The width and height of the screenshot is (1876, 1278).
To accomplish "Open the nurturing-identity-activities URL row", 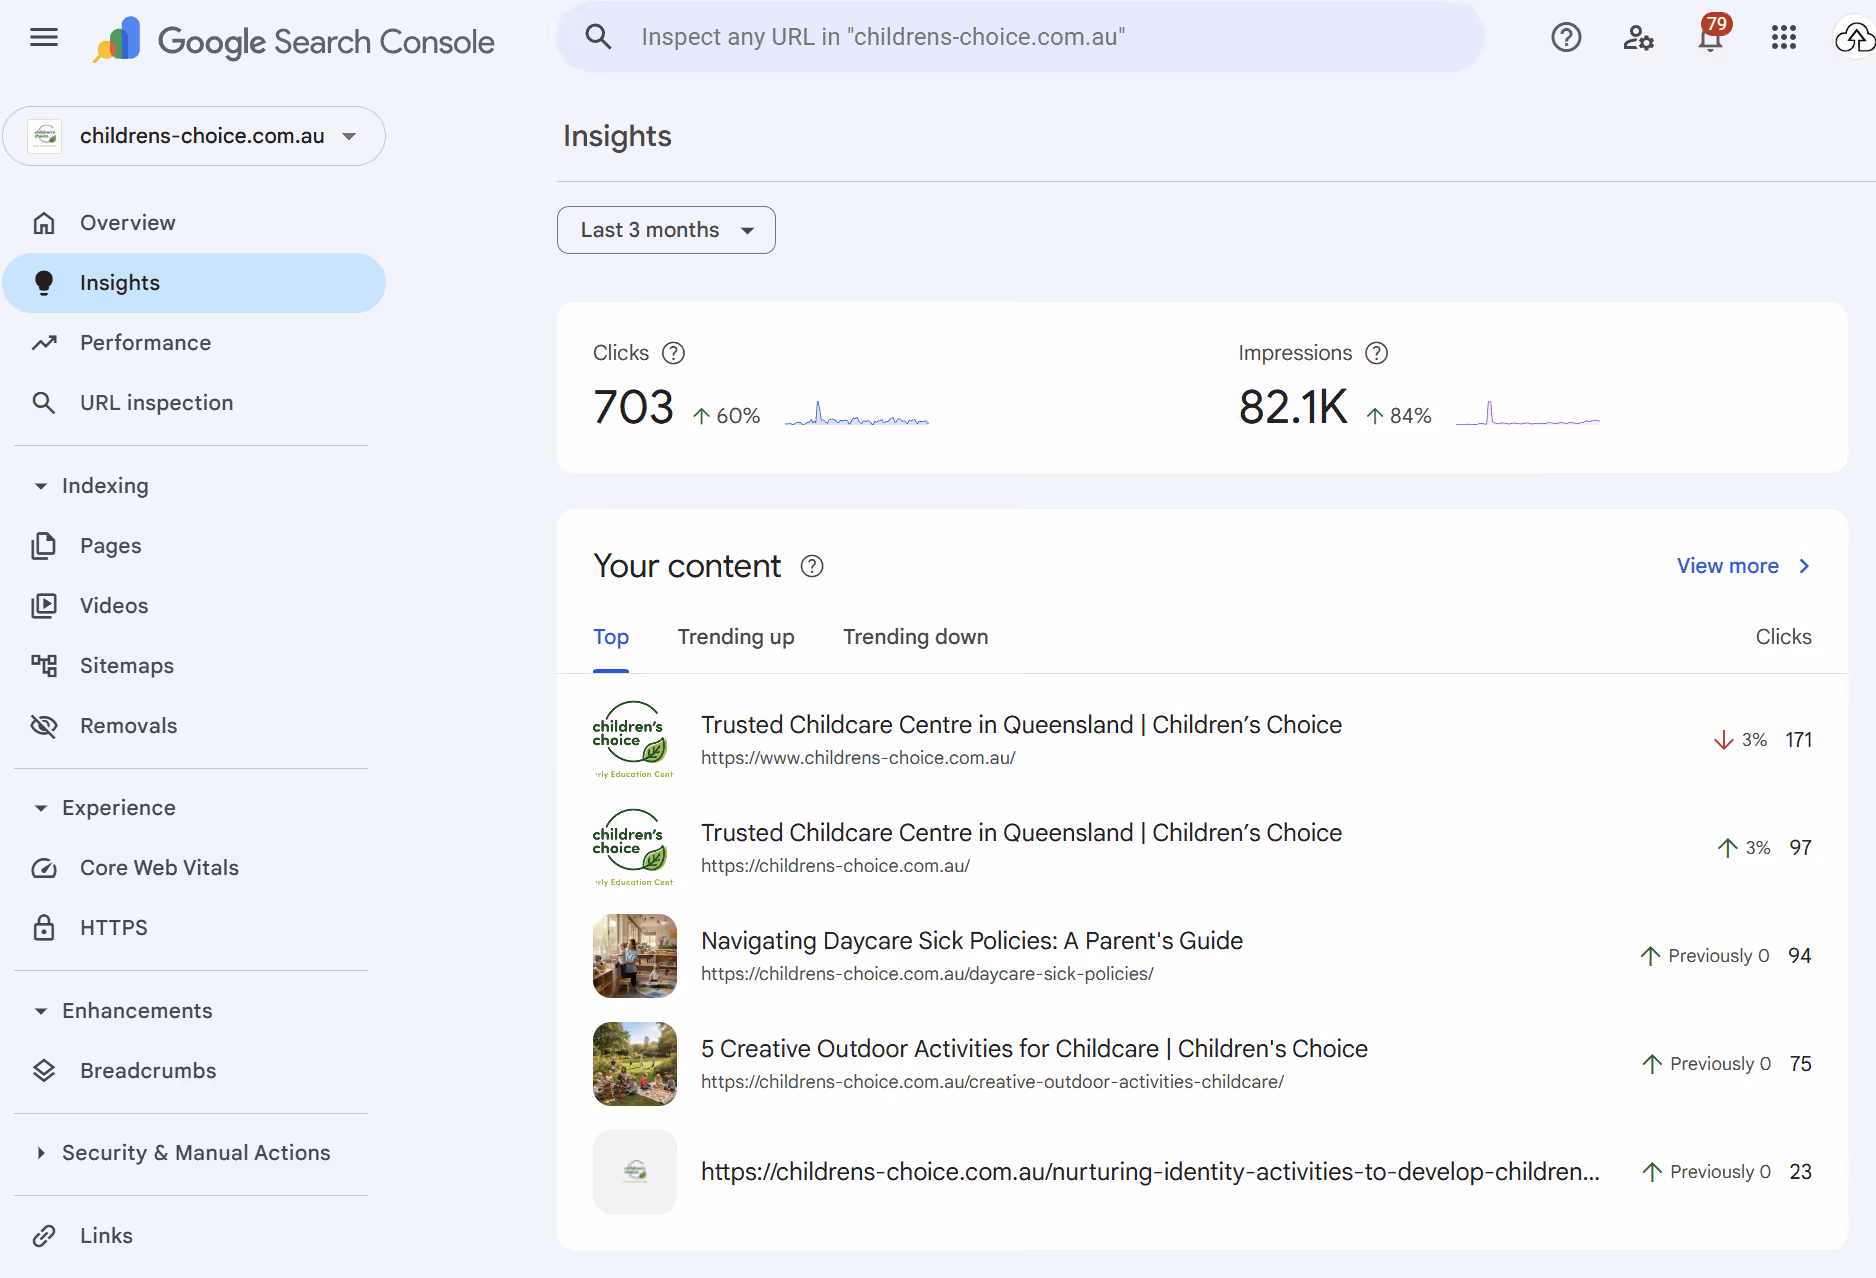I will click(x=1202, y=1172).
